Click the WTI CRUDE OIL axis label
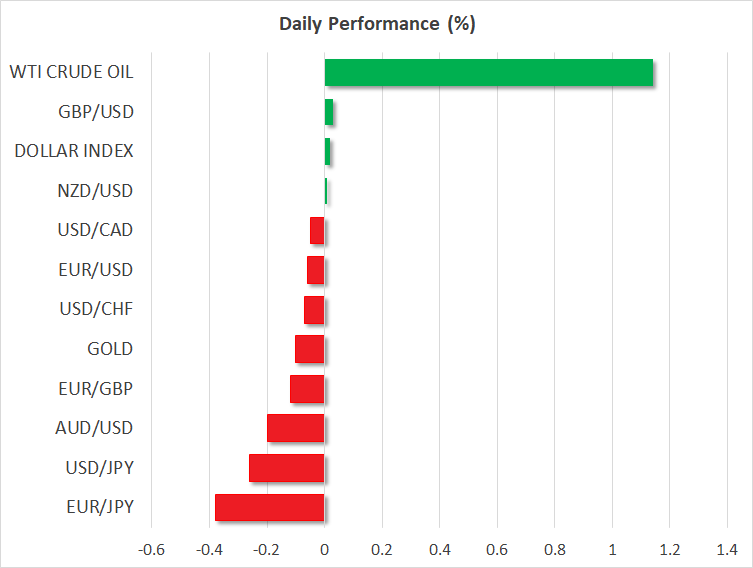This screenshot has width=753, height=568. coord(71,72)
